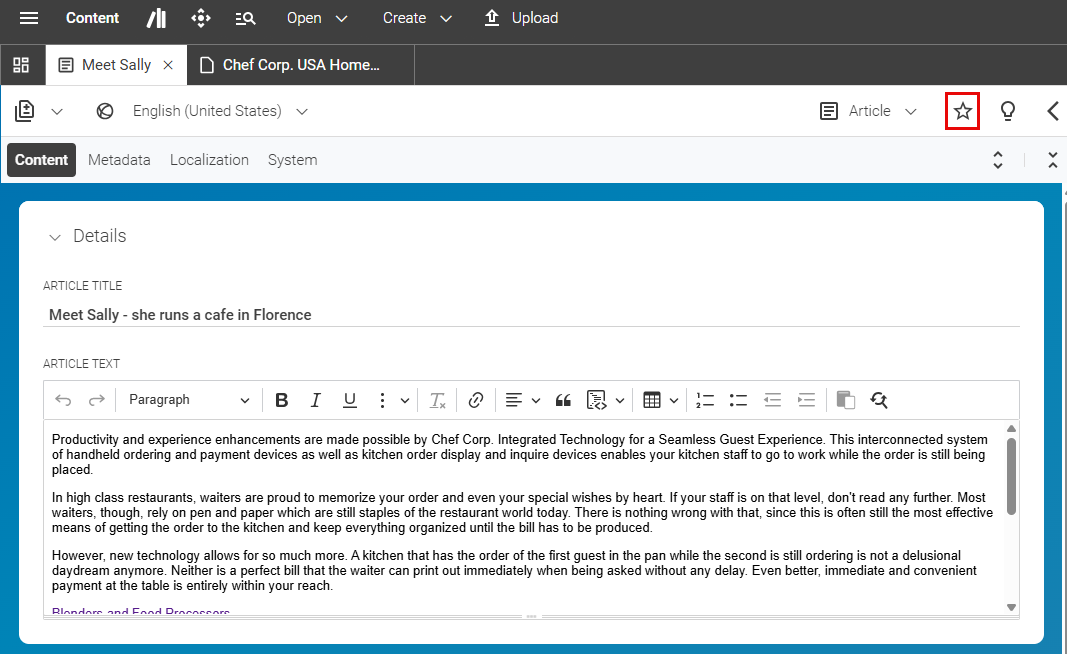Open the hamburger main menu
Image resolution: width=1067 pixels, height=654 pixels.
[x=27, y=17]
